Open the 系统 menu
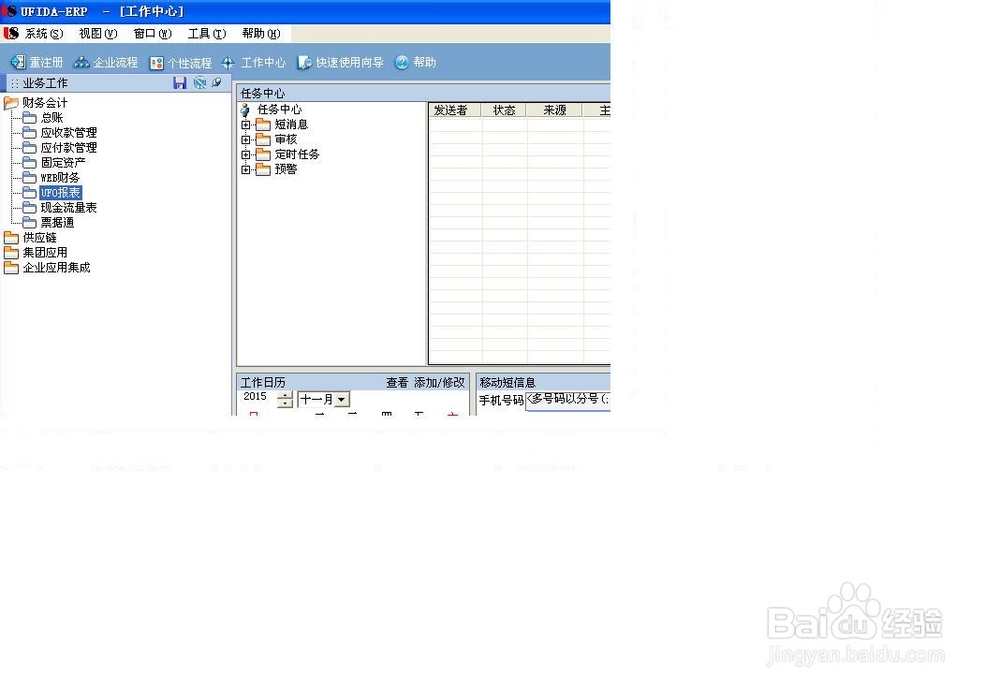 click(44, 33)
